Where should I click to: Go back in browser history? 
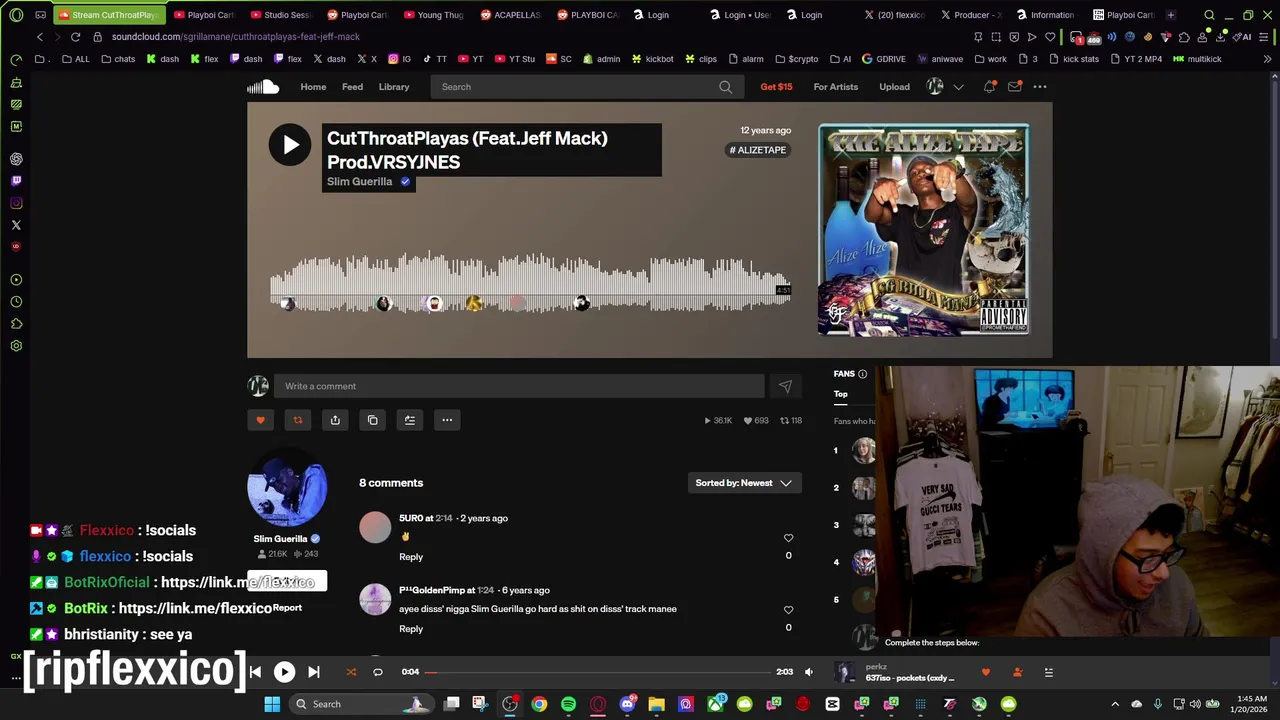[x=40, y=37]
